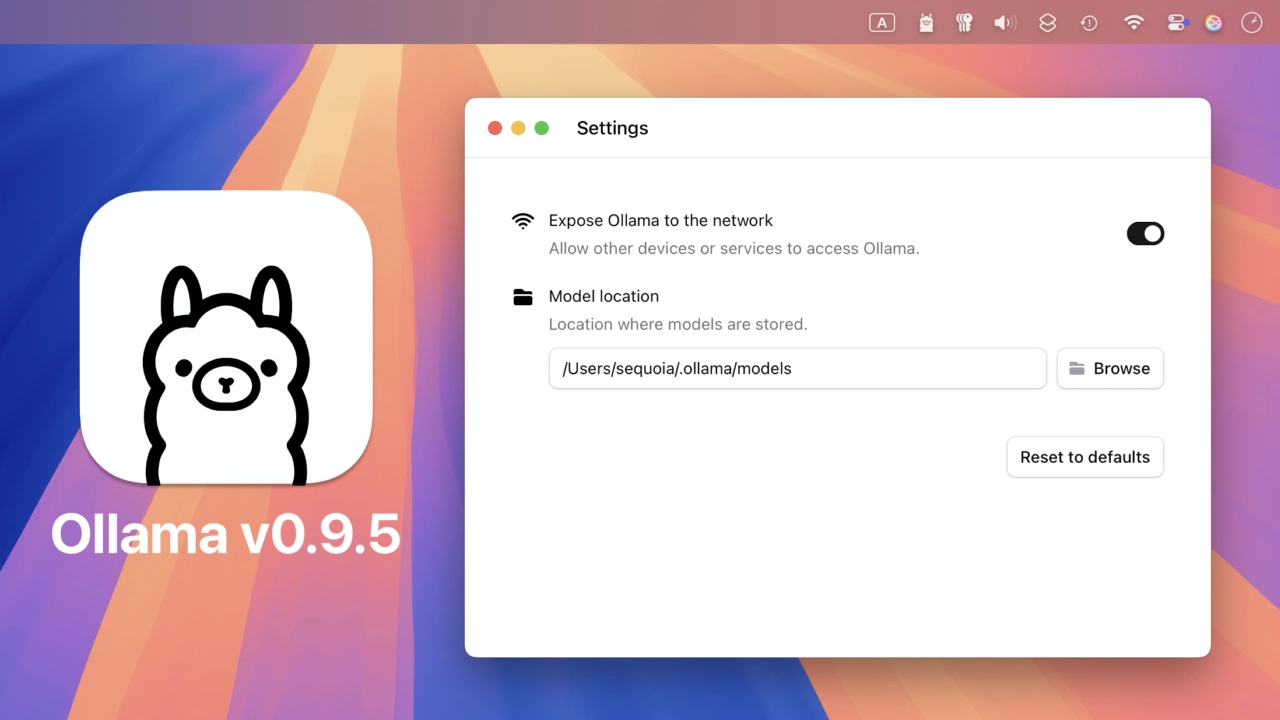Click the folder icon beside Model location label

522,297
